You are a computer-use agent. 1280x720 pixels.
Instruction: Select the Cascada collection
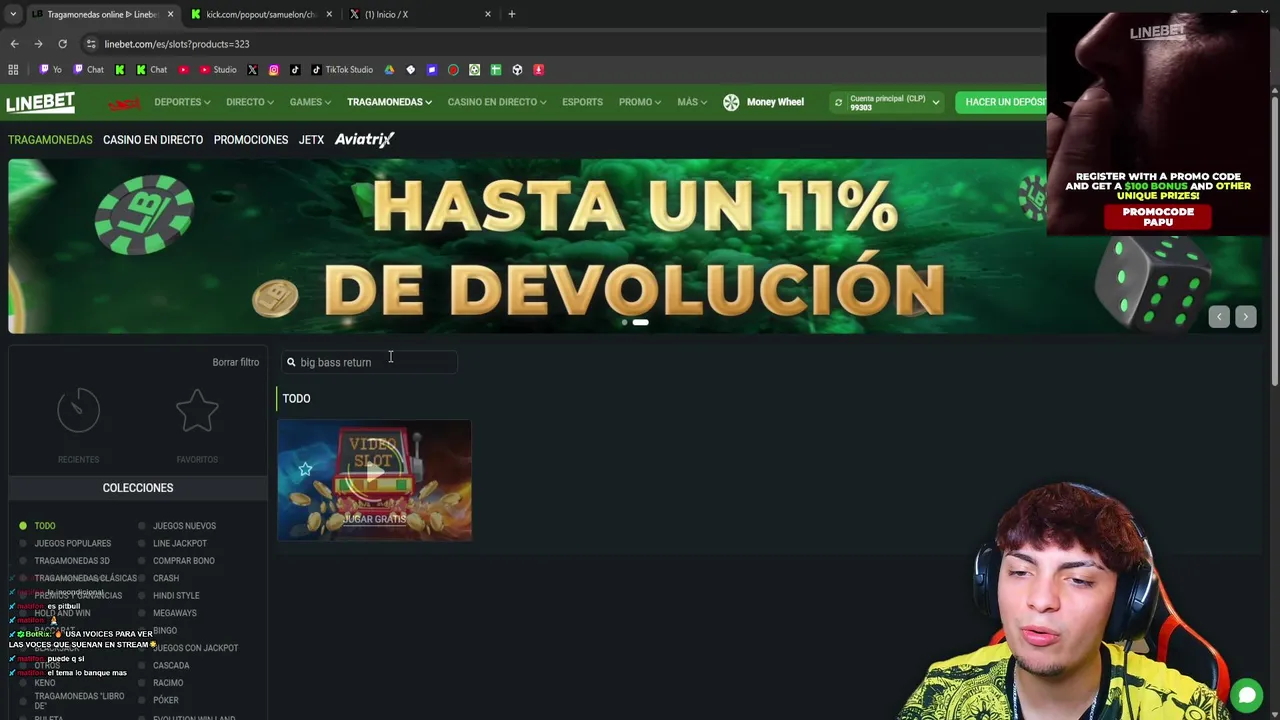(x=171, y=666)
